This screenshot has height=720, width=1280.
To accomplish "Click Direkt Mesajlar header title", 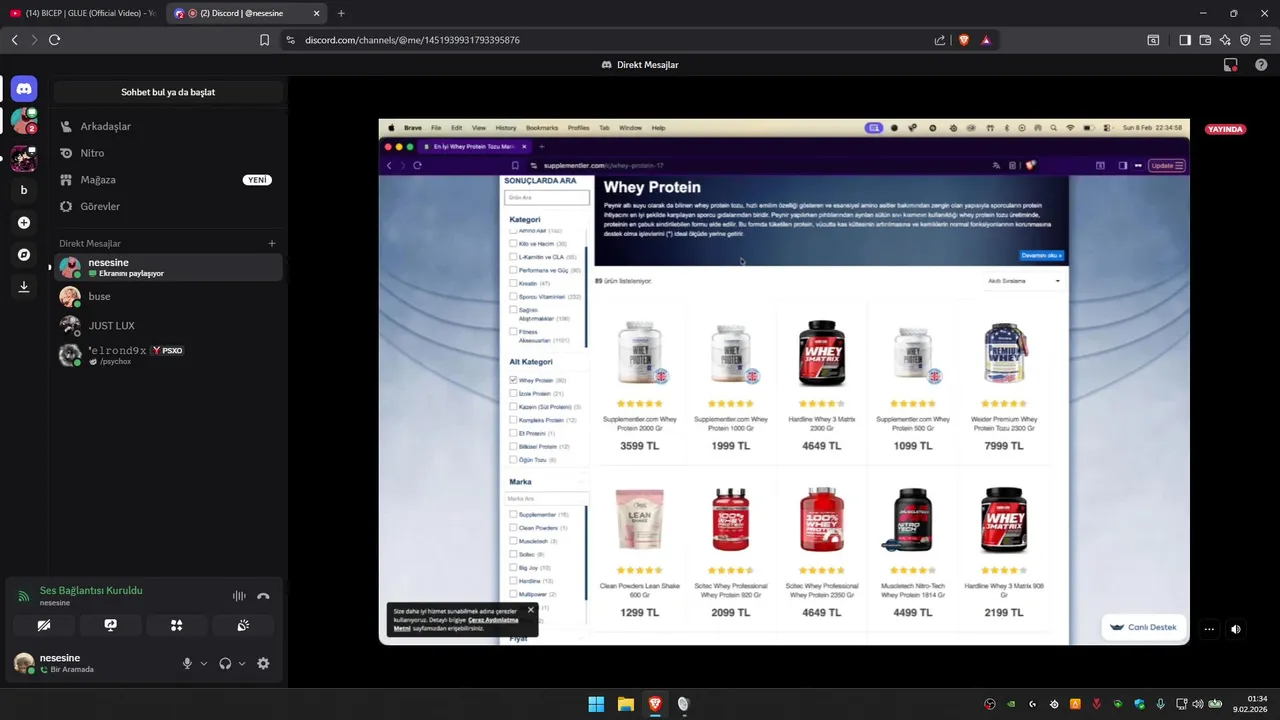I will pos(640,64).
